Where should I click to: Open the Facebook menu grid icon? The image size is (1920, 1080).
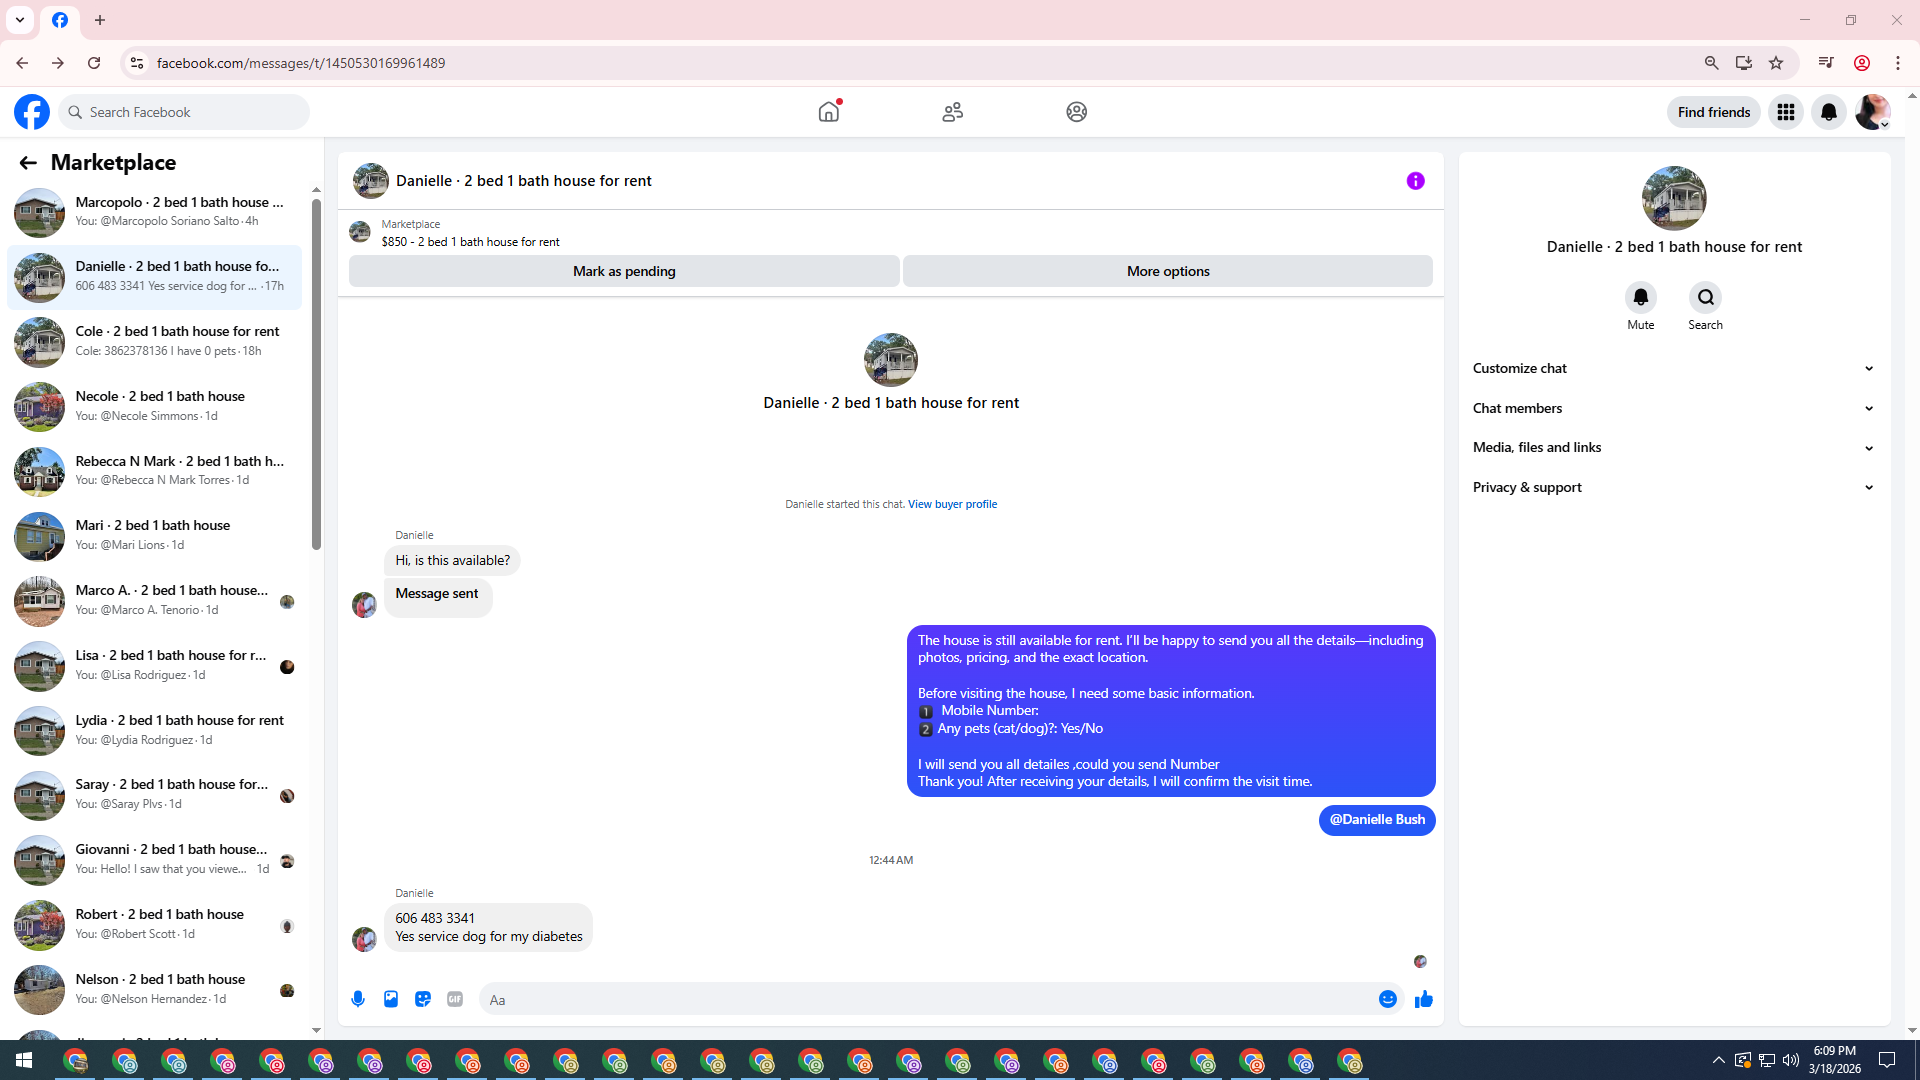(x=1785, y=112)
